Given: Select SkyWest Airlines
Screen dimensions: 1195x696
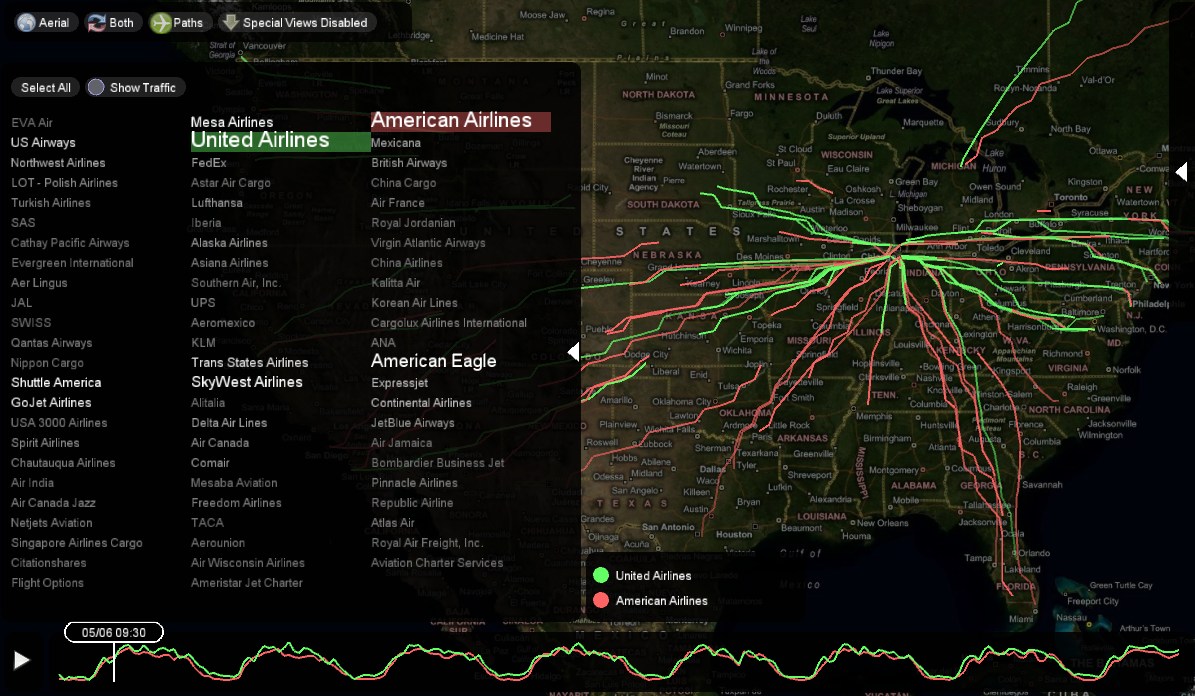Looking at the screenshot, I should 247,382.
